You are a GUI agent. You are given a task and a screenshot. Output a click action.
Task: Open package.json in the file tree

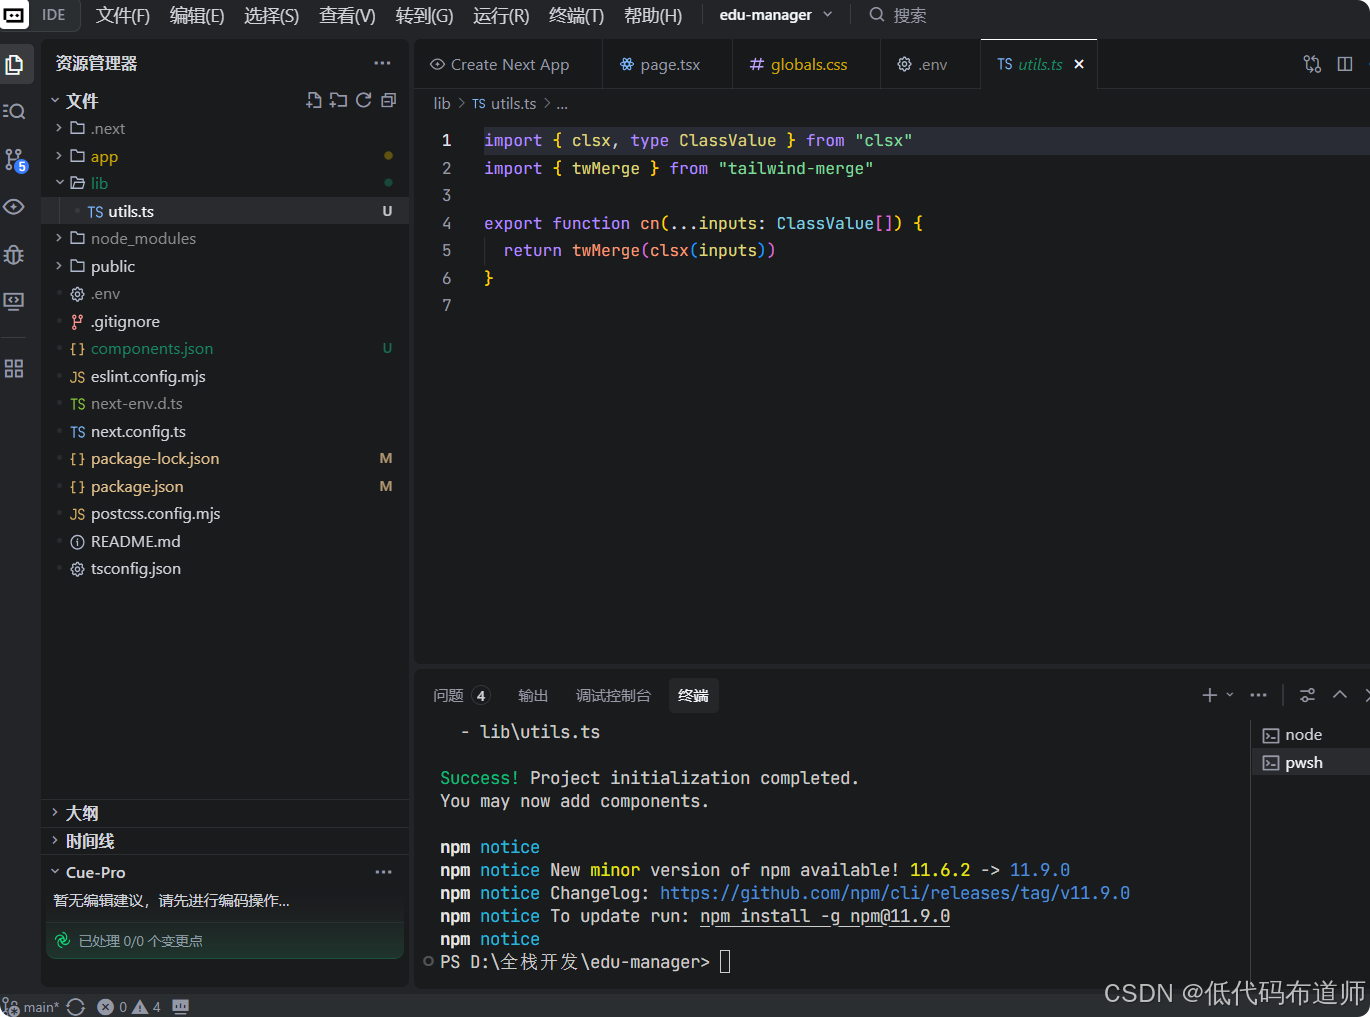point(225,486)
